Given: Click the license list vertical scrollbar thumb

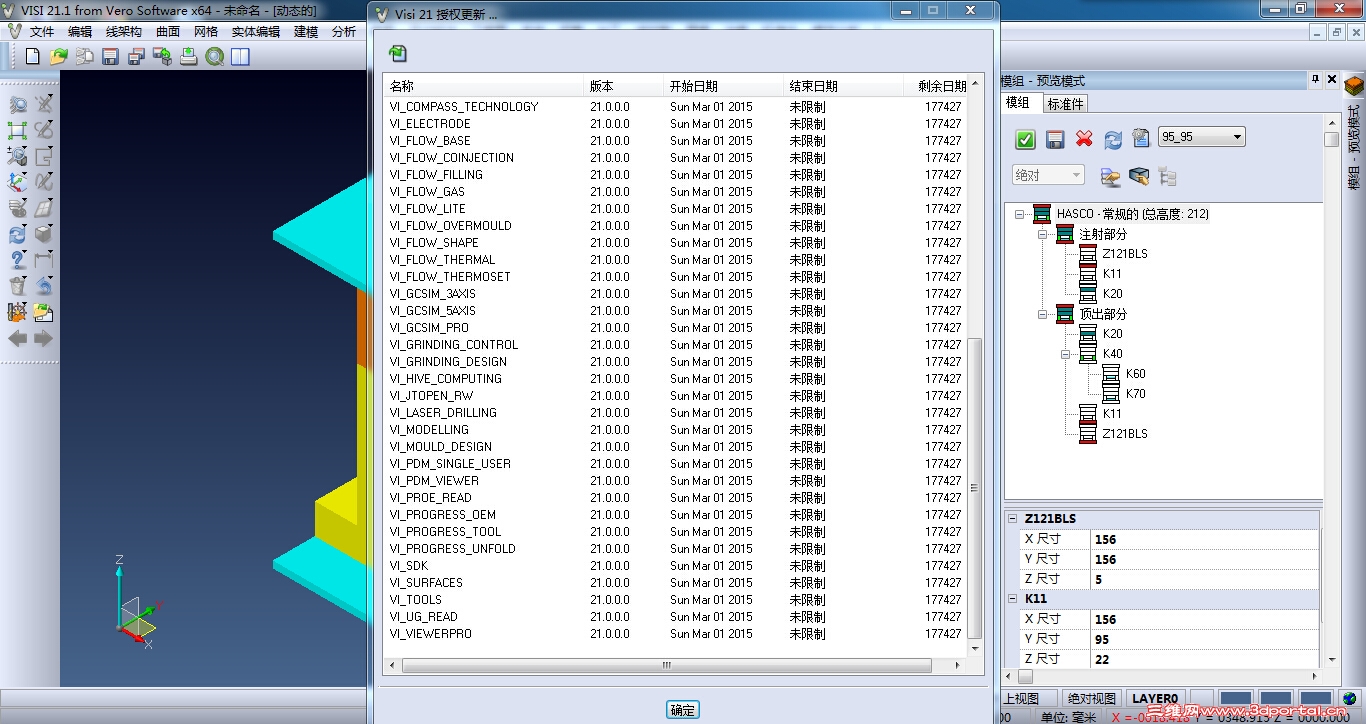Looking at the screenshot, I should pyautogui.click(x=976, y=488).
